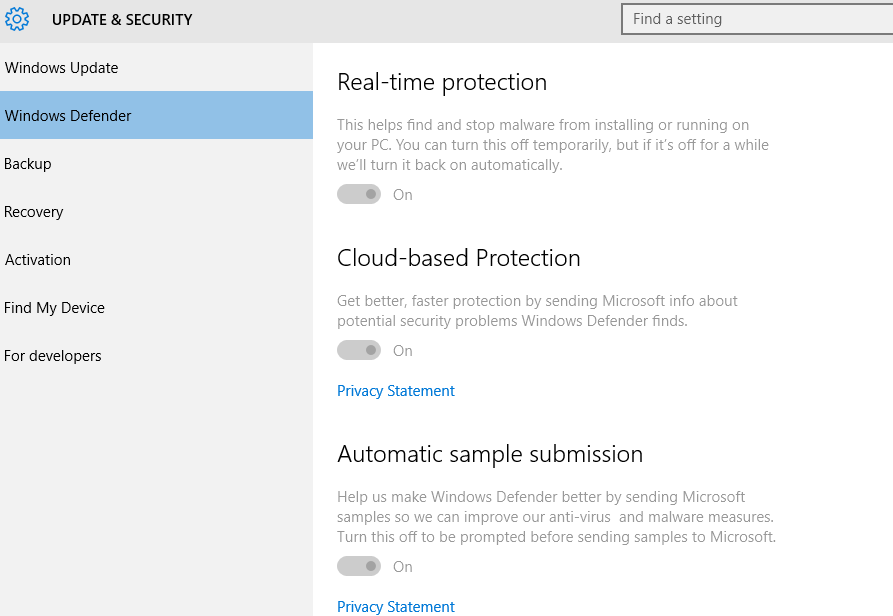Click the Settings gear icon
The image size is (893, 616).
click(17, 19)
